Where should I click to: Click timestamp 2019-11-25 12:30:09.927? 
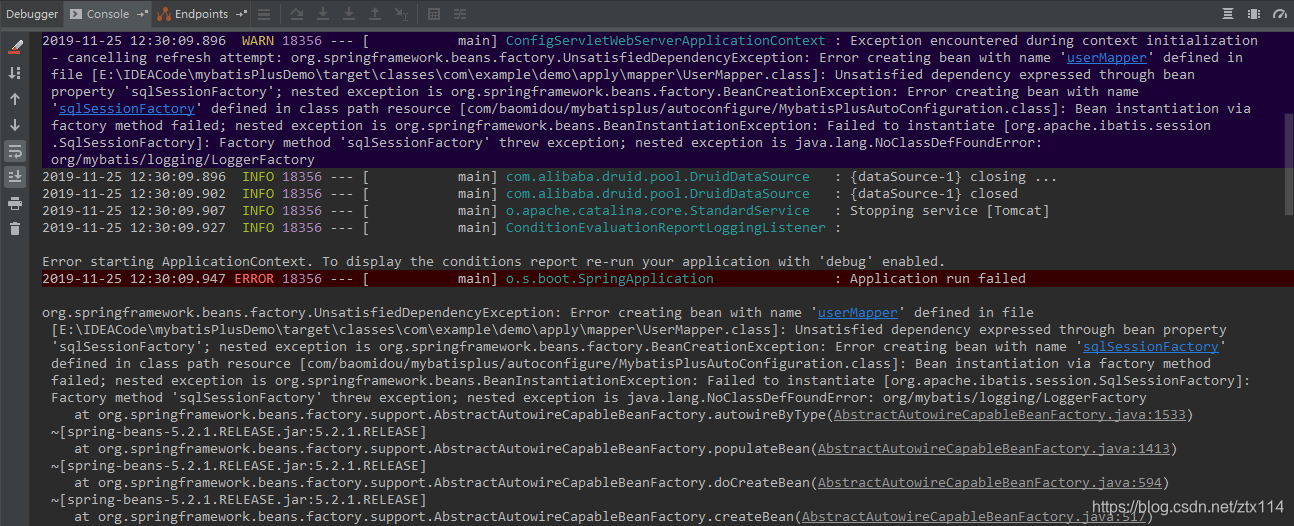[x=134, y=228]
